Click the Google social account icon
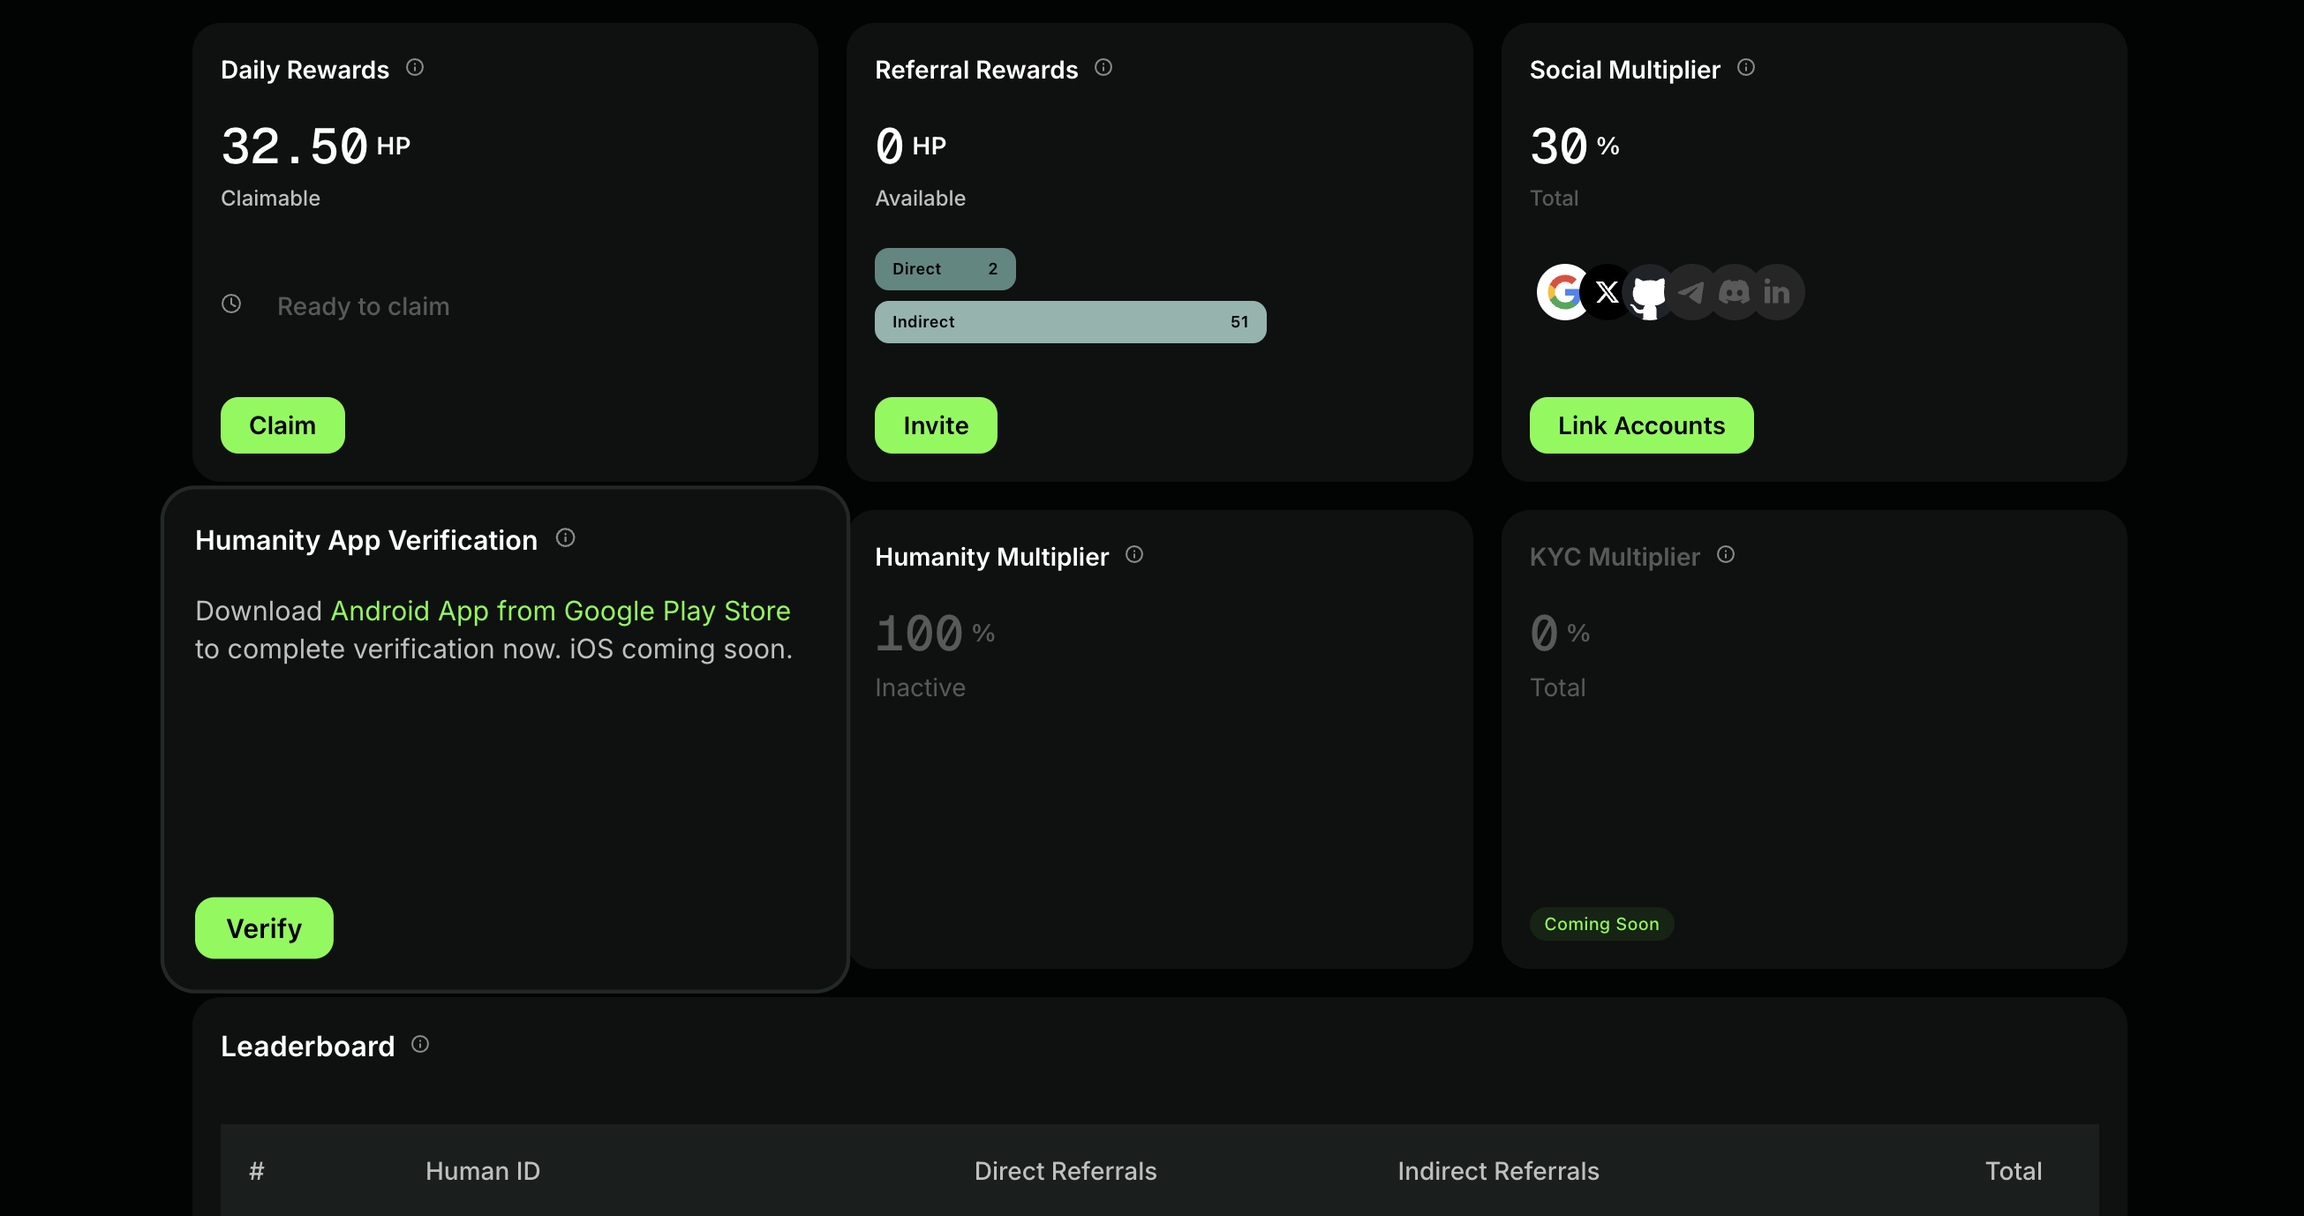The image size is (2304, 1216). click(1563, 292)
